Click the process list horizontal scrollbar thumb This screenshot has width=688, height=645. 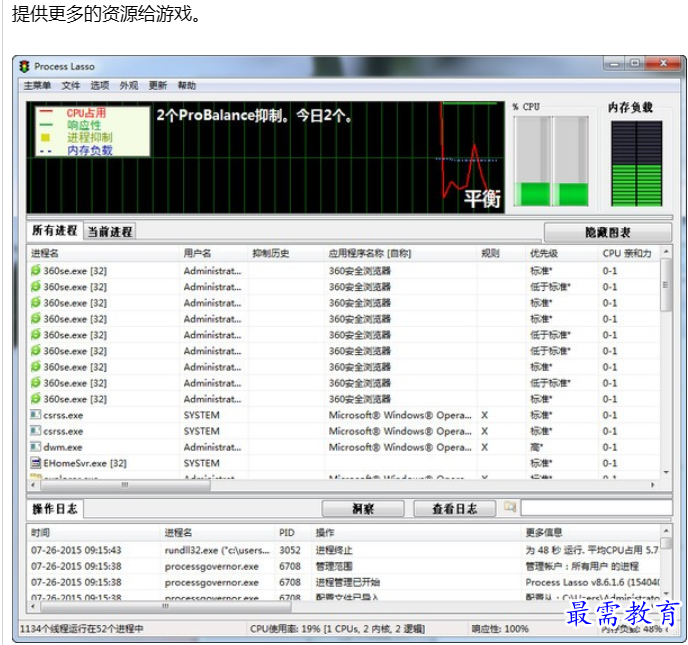[x=125, y=485]
